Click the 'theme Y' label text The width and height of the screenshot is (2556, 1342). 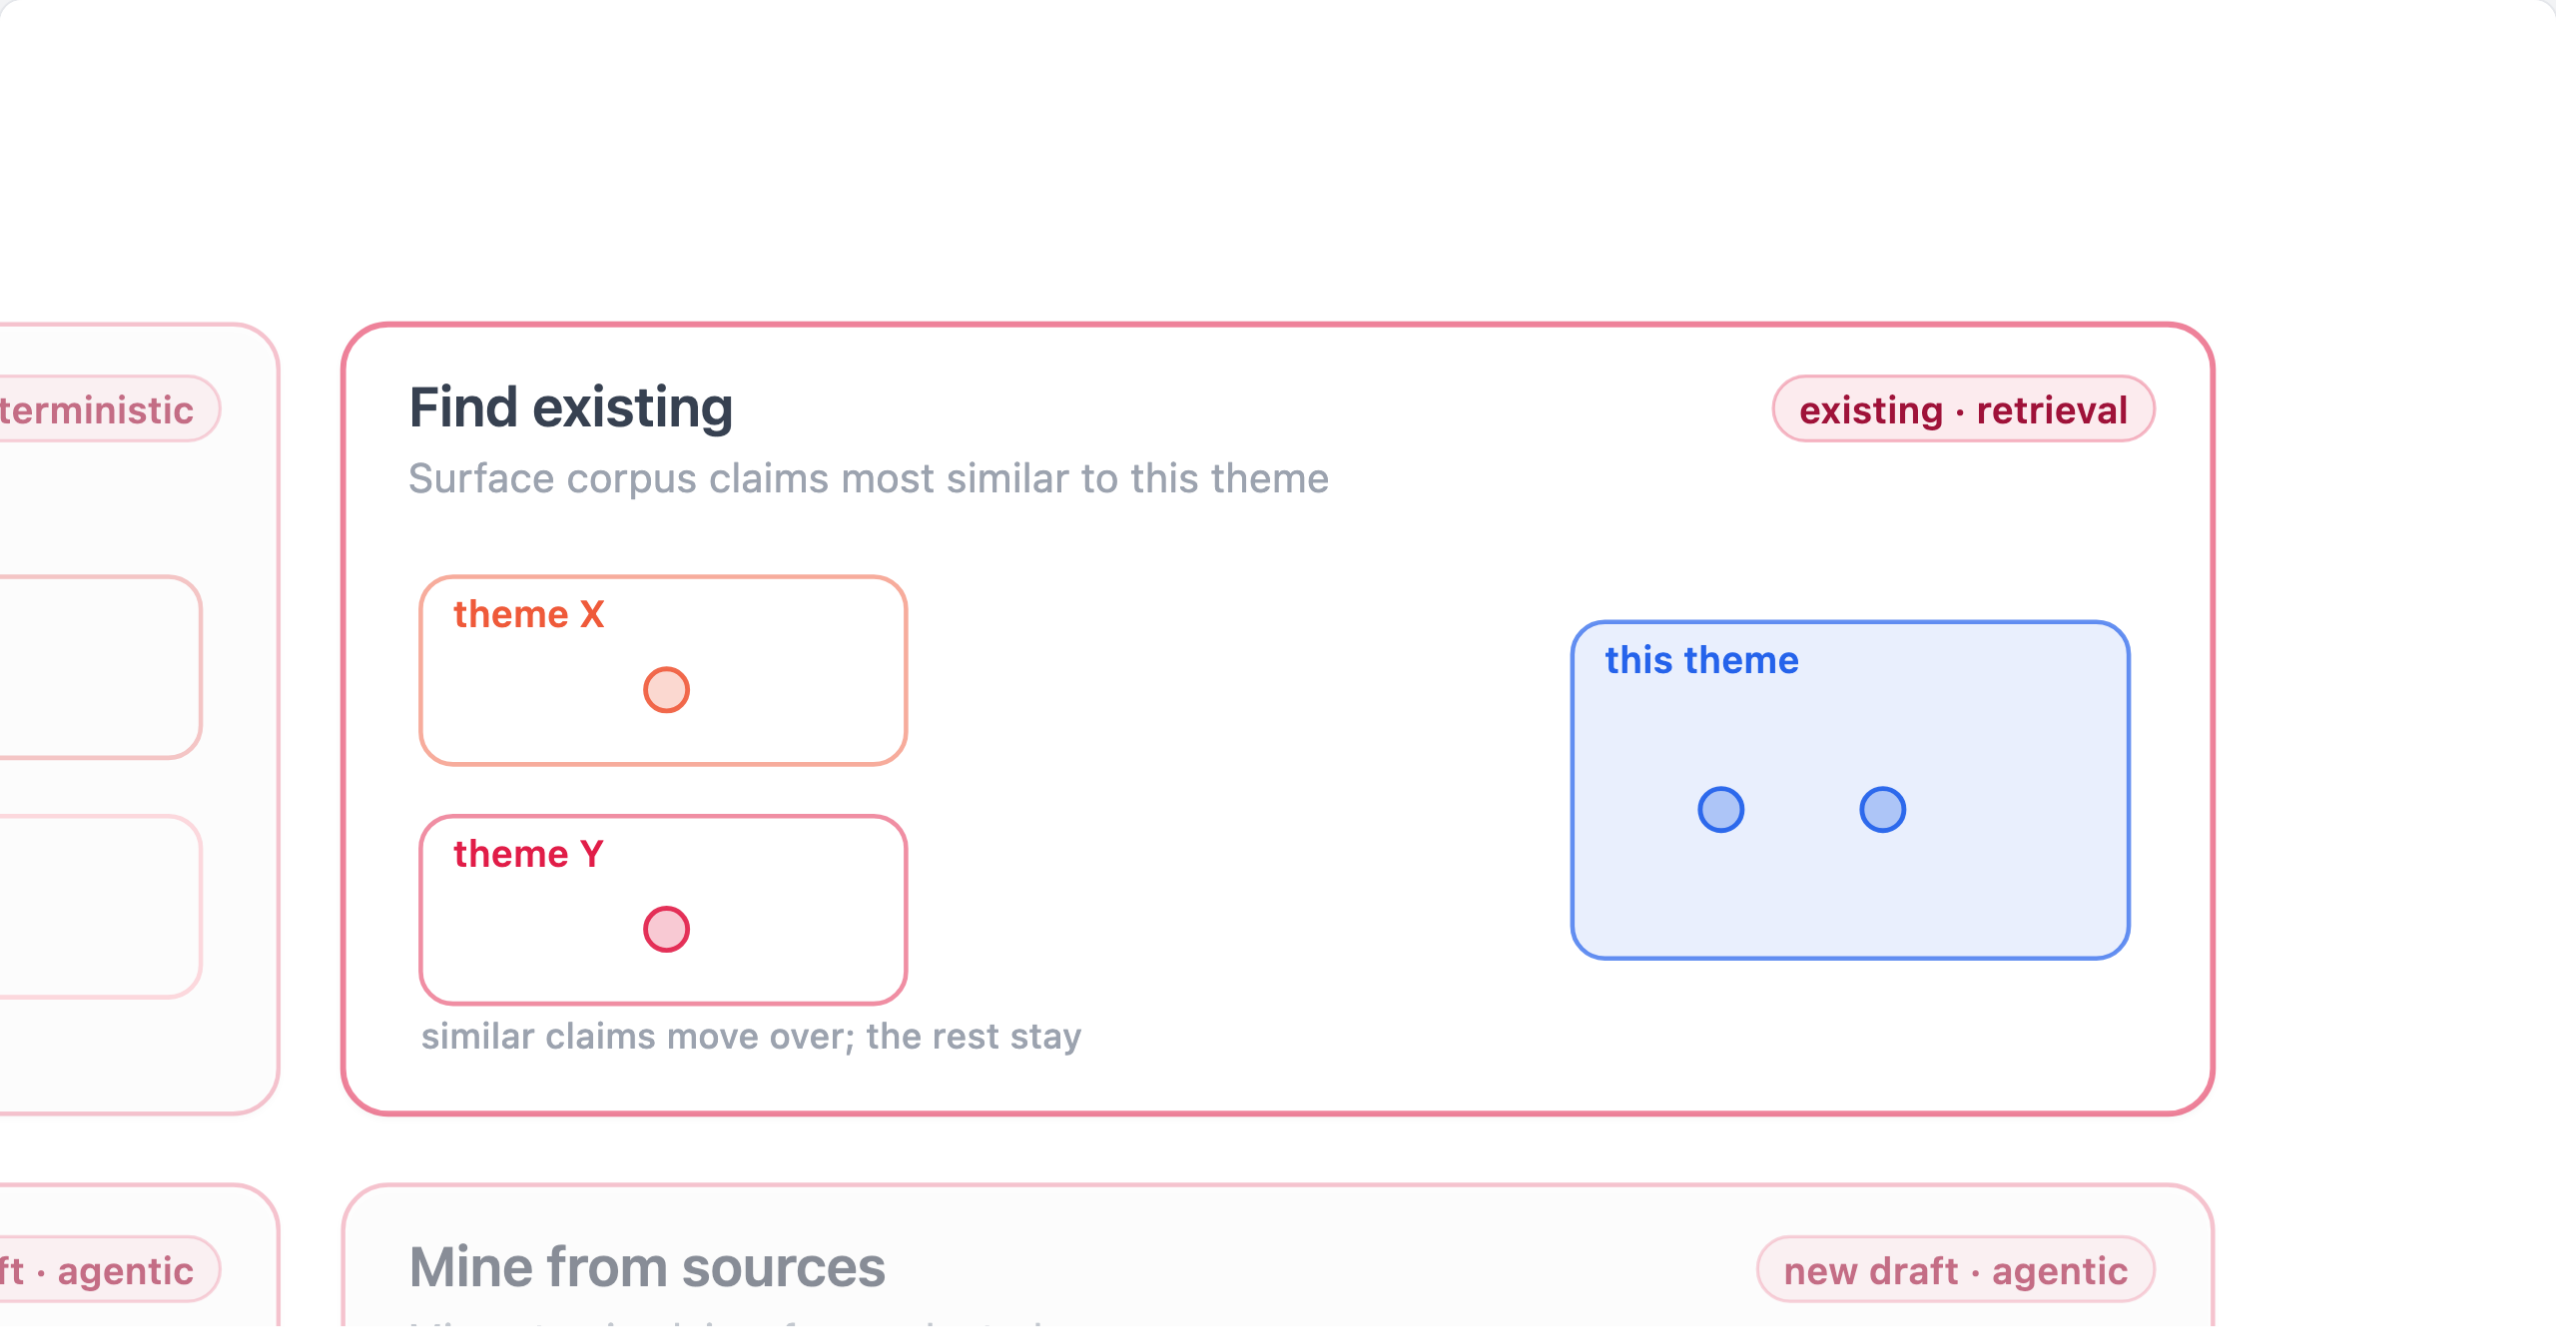tap(529, 854)
